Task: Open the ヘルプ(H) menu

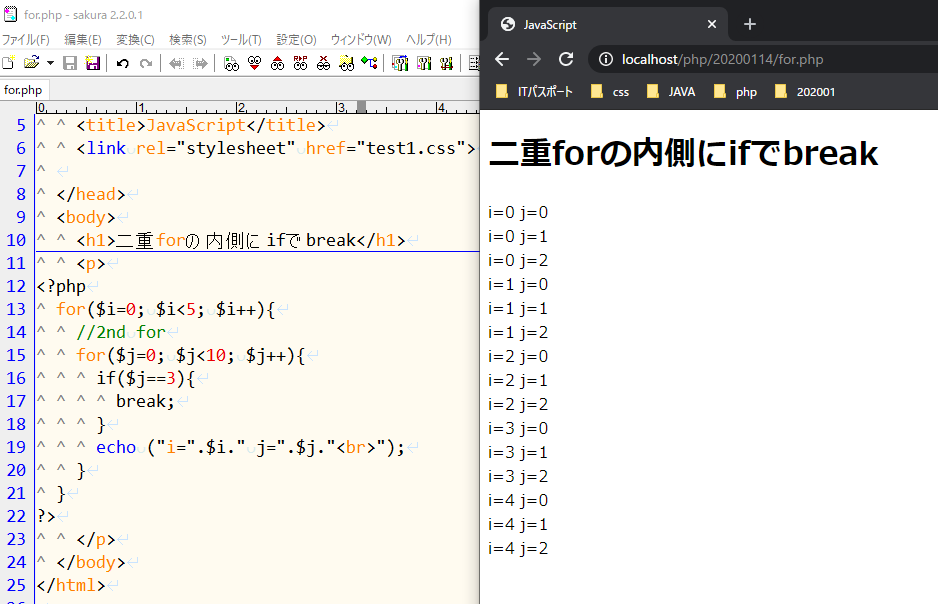Action: point(428,39)
